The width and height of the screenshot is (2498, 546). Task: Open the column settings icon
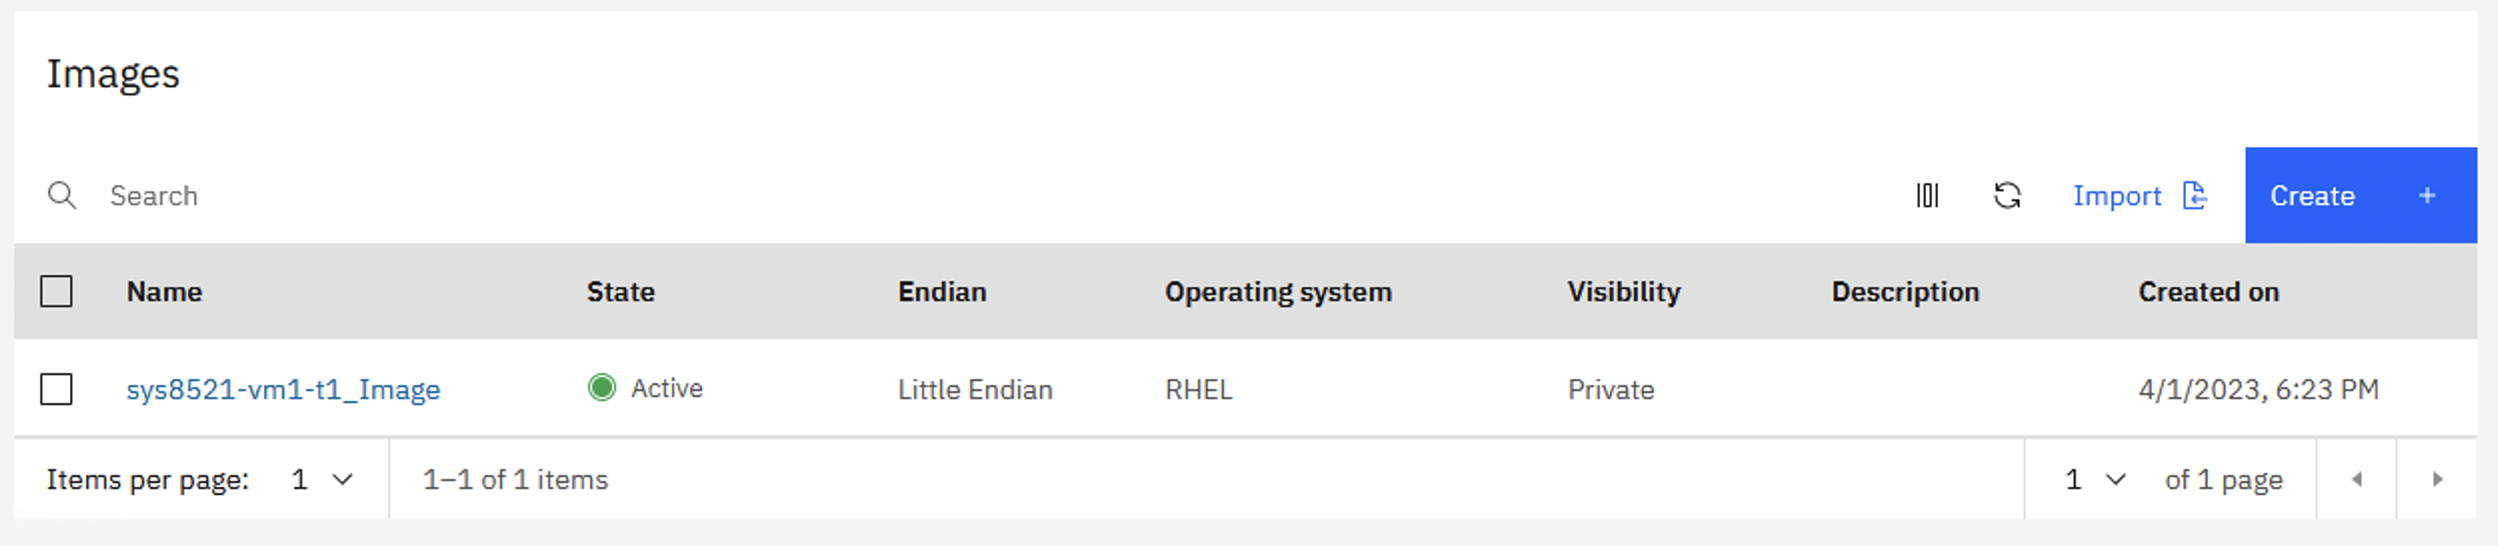(1927, 195)
